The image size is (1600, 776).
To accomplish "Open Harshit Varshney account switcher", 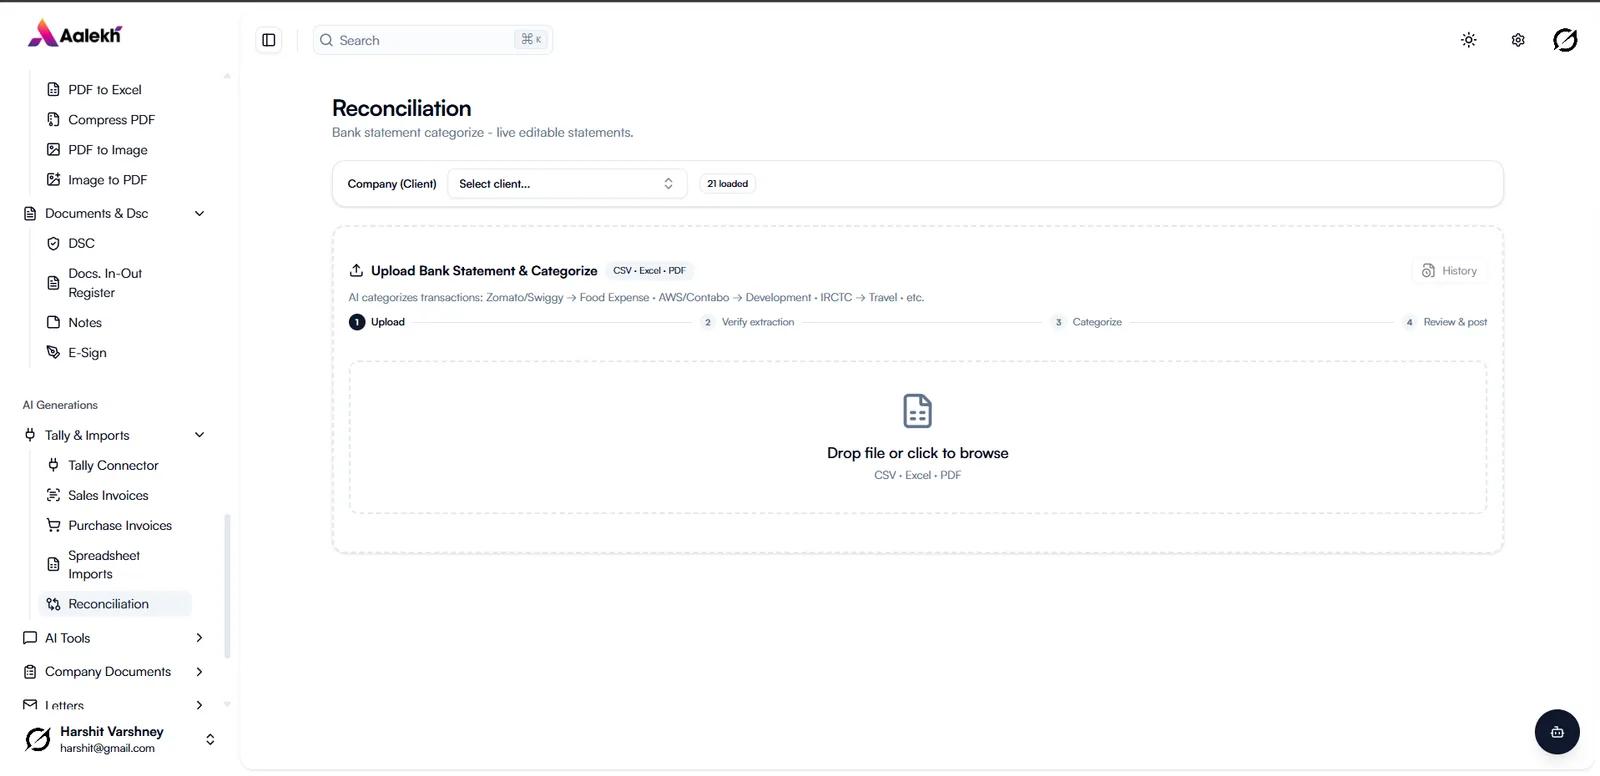I will click(x=120, y=739).
